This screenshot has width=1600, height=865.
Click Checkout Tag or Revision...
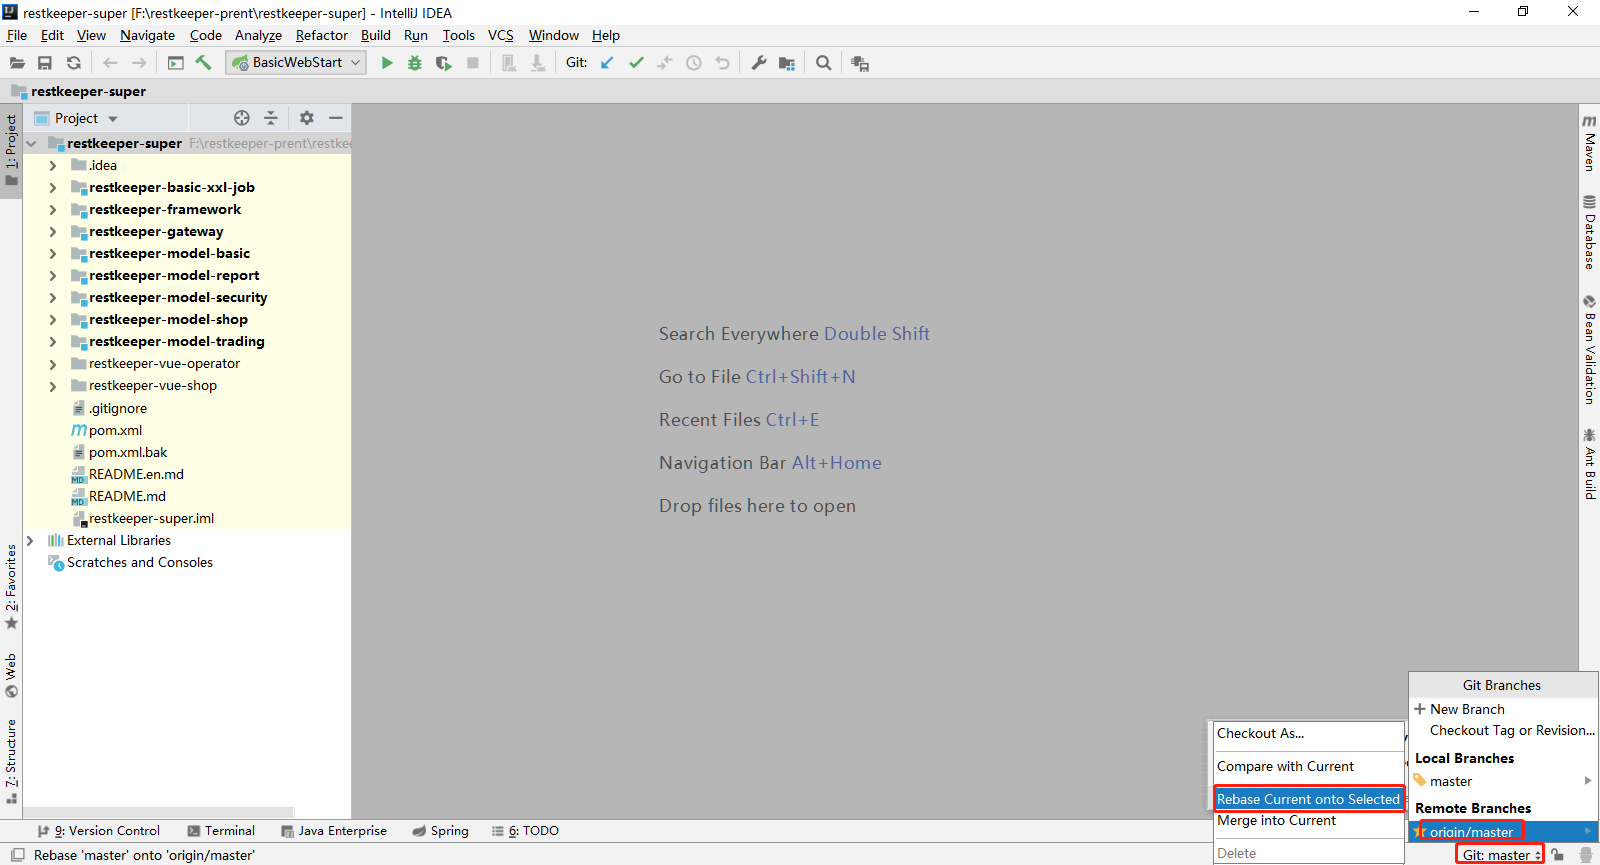point(1503,730)
